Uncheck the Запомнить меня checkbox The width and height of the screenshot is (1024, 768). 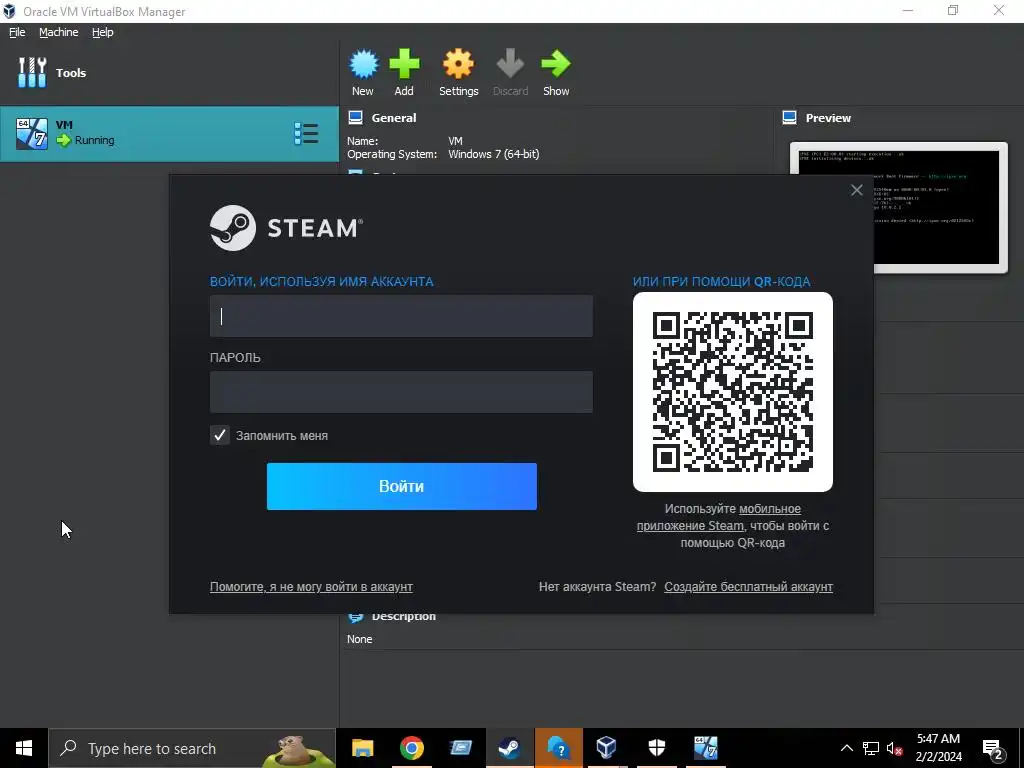pos(219,435)
